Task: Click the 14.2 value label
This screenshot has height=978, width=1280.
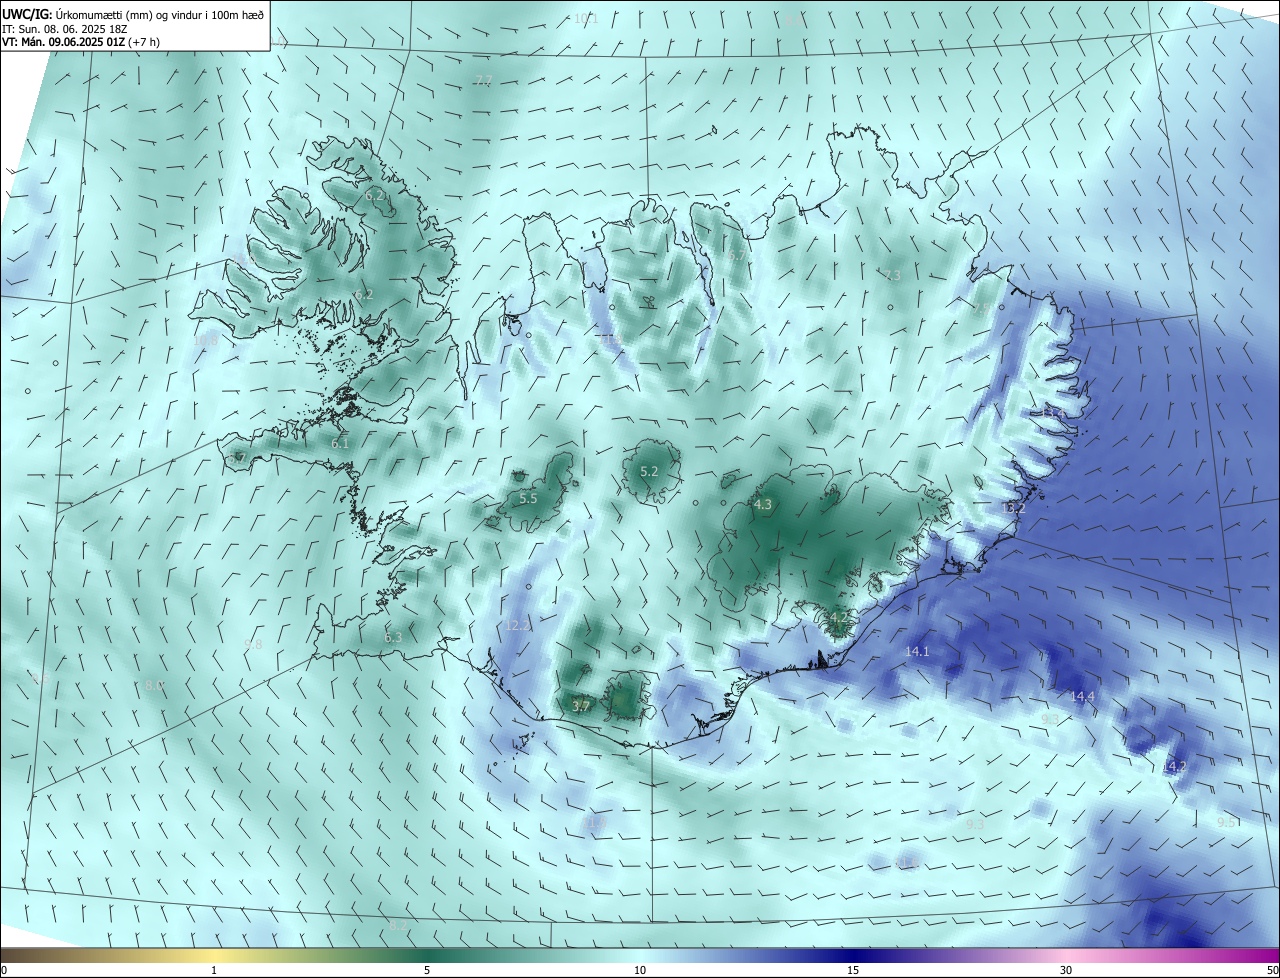Action: point(1175,766)
